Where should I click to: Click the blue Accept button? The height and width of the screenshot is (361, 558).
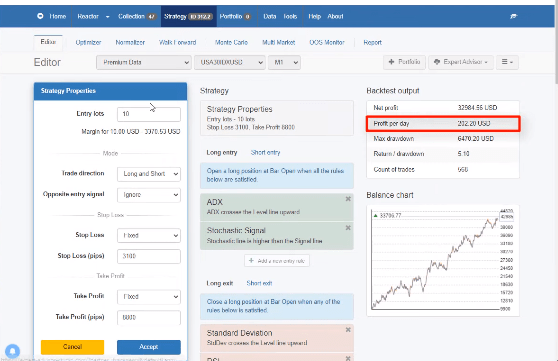(x=149, y=347)
